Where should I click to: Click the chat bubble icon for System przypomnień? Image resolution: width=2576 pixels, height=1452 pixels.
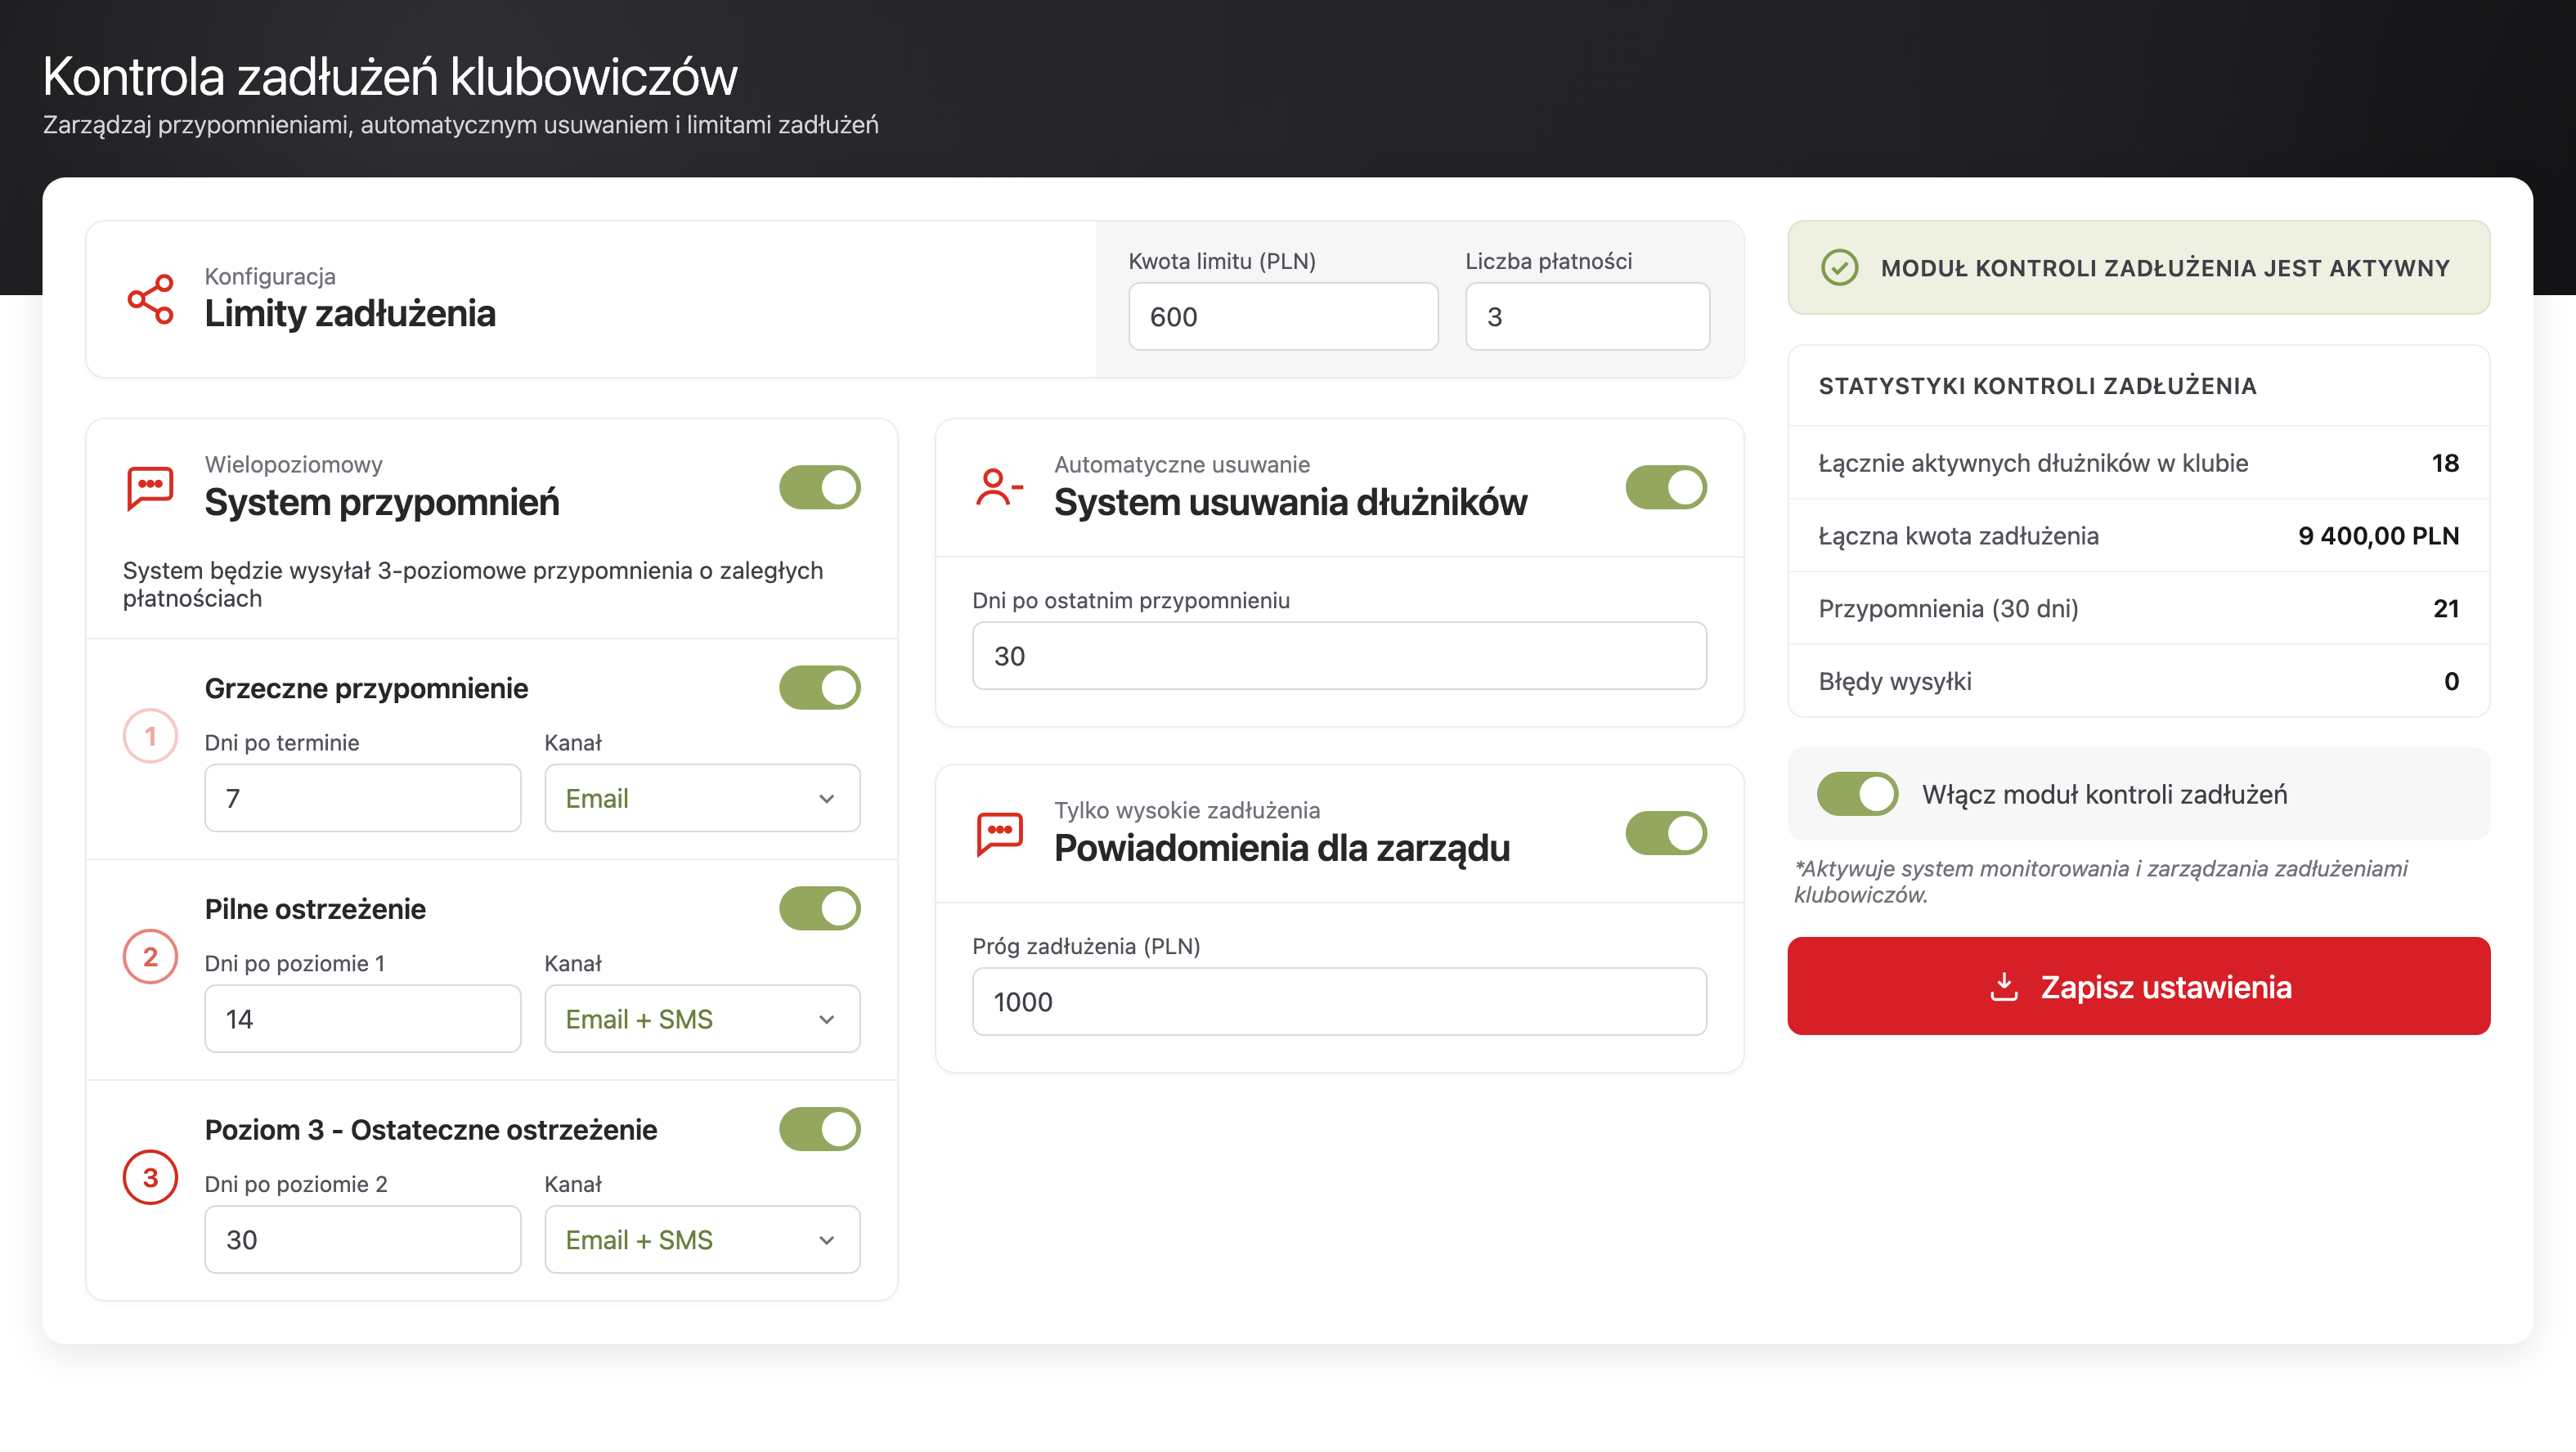pos(151,487)
